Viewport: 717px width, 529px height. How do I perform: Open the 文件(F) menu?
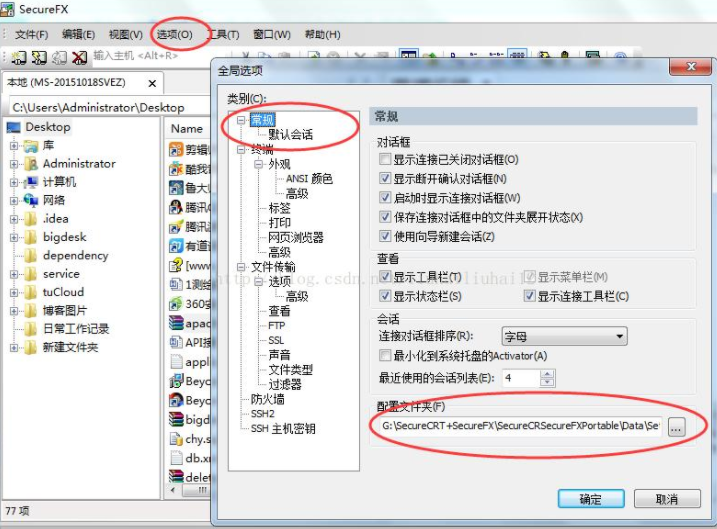(x=31, y=35)
